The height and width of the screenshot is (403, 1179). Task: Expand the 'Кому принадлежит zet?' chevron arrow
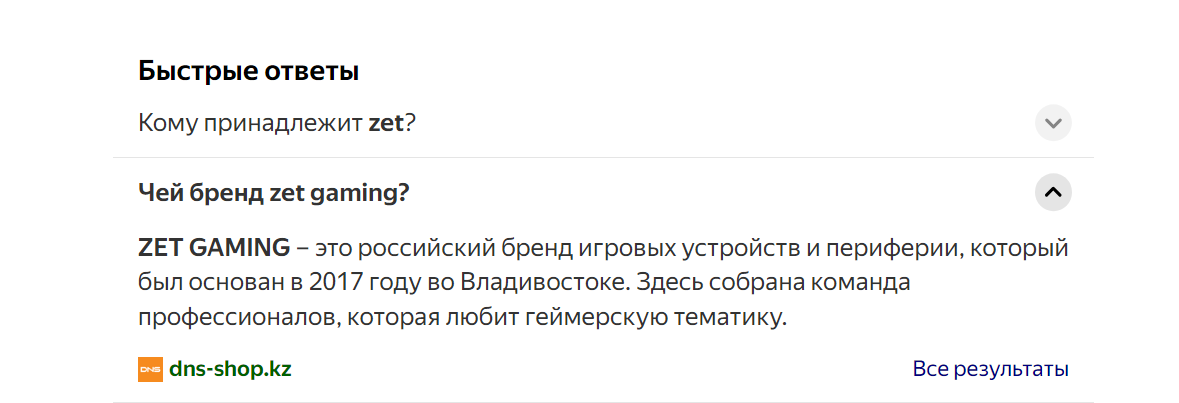tap(1053, 123)
